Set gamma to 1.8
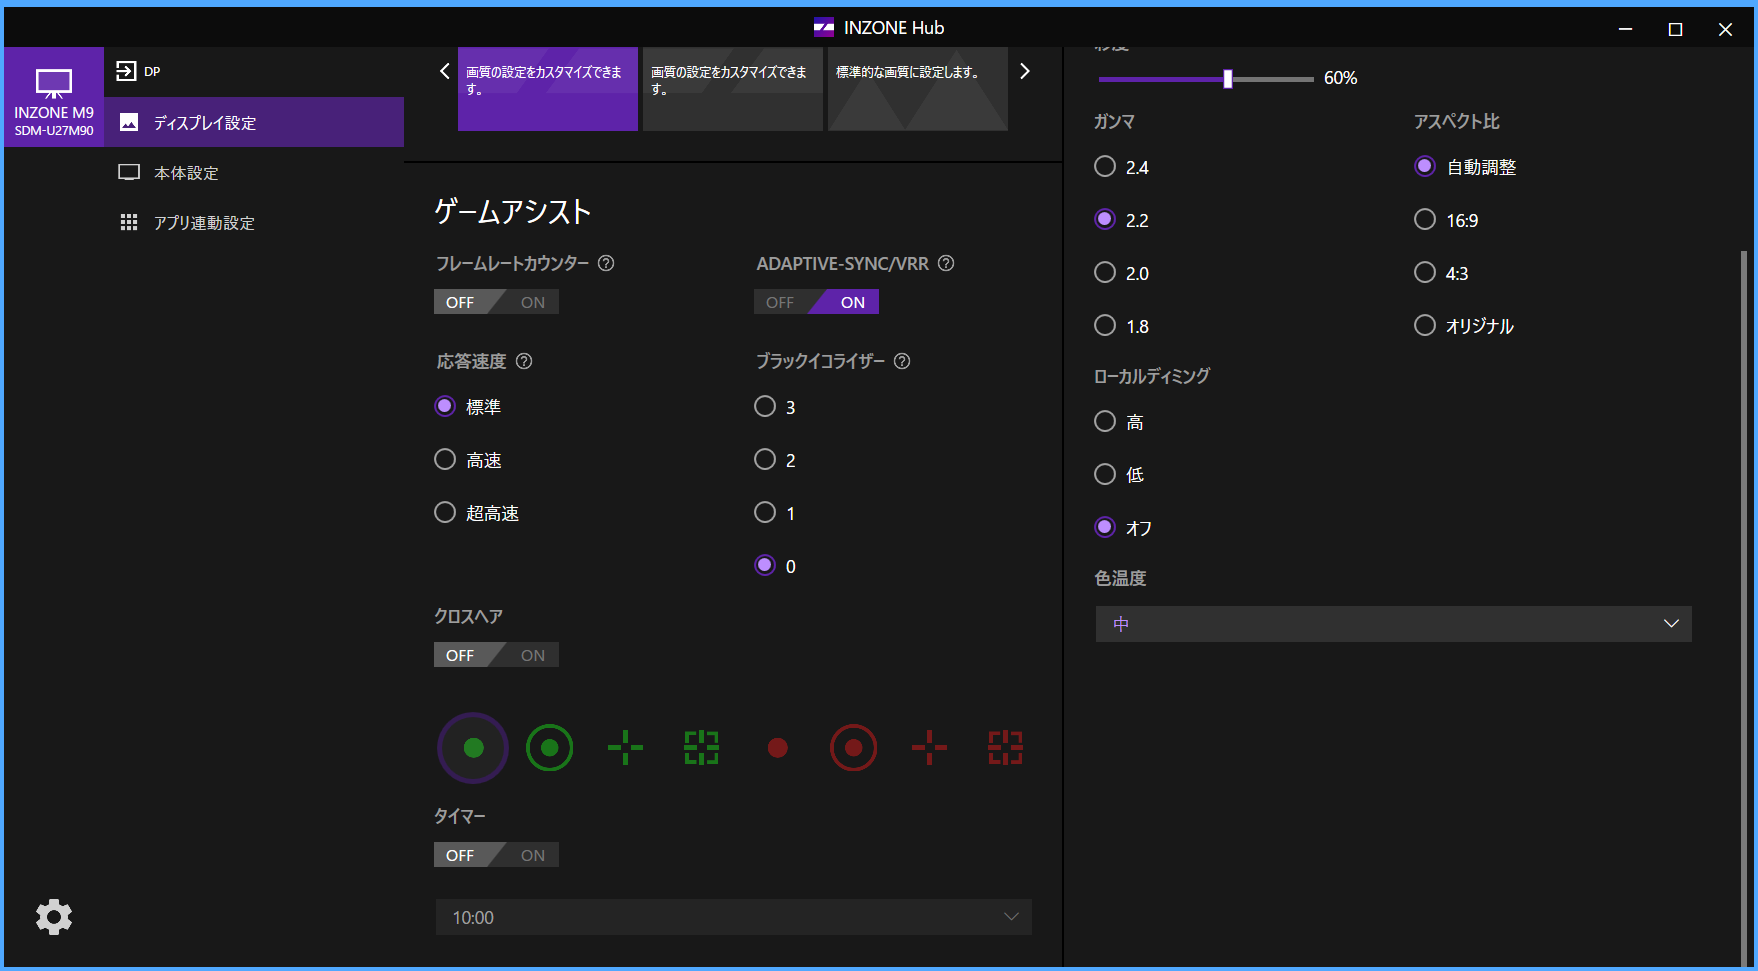Screen dimensions: 1758x971 (x=1105, y=325)
